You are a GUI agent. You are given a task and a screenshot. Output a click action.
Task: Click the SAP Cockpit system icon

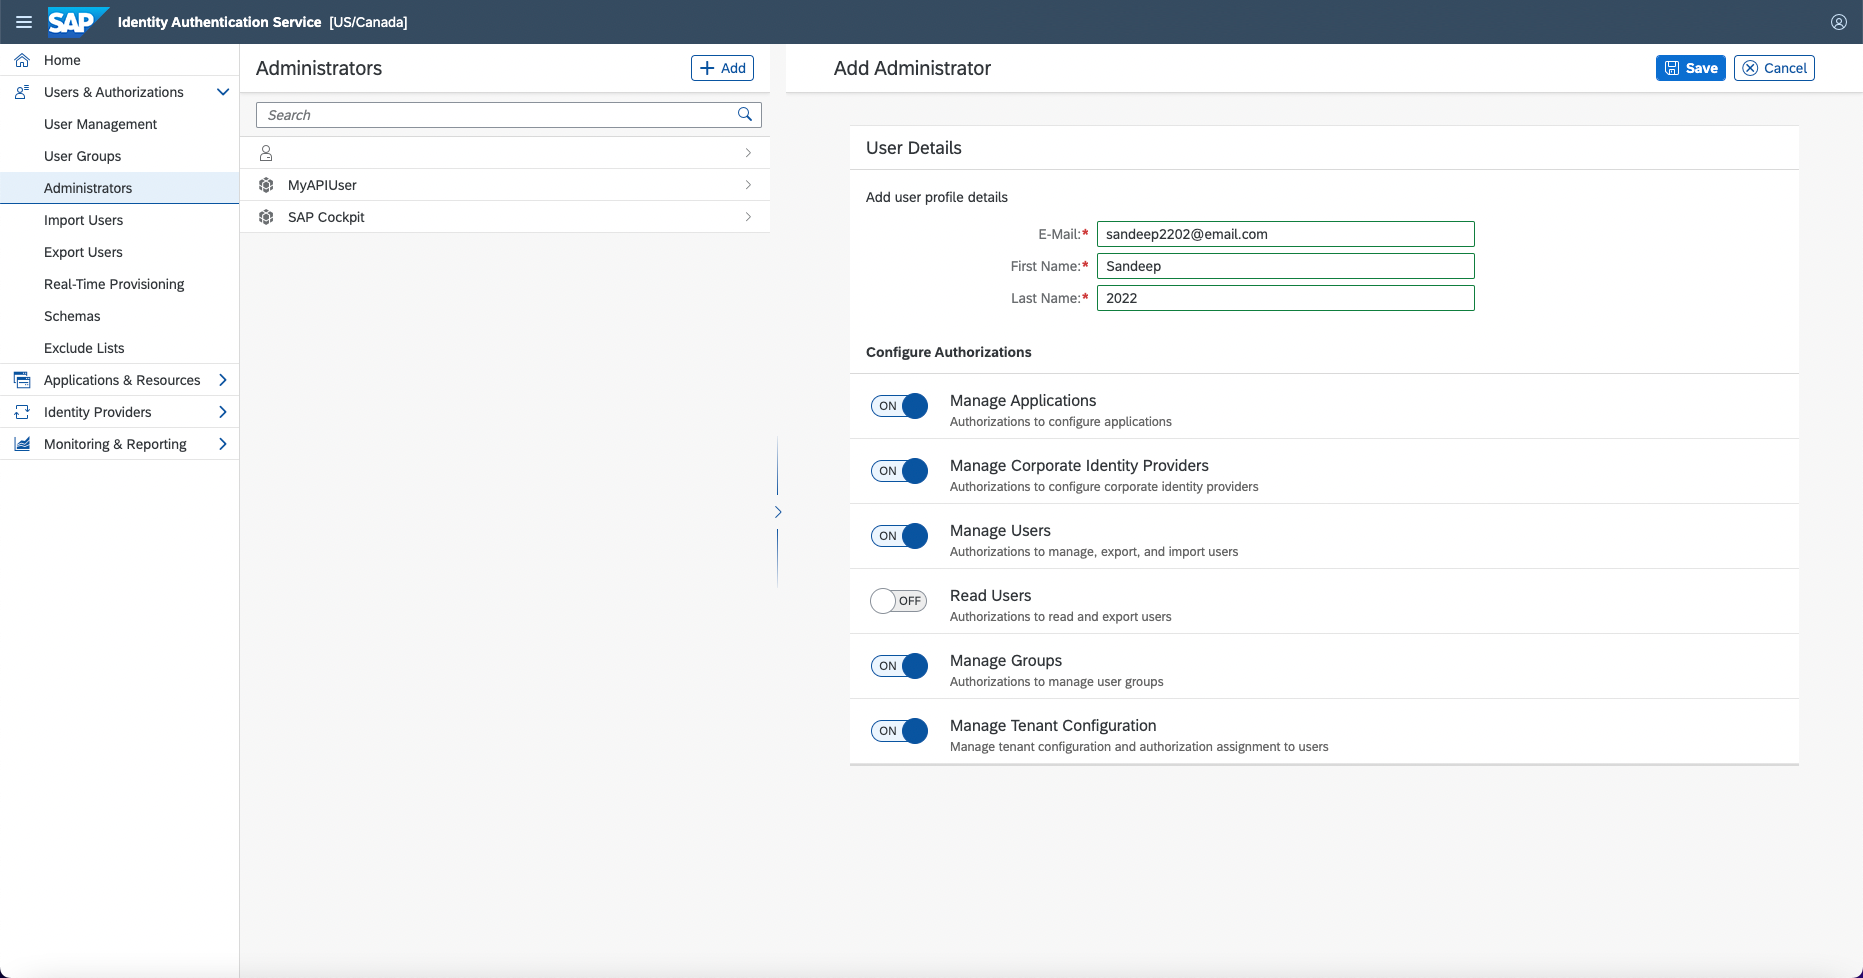[266, 217]
